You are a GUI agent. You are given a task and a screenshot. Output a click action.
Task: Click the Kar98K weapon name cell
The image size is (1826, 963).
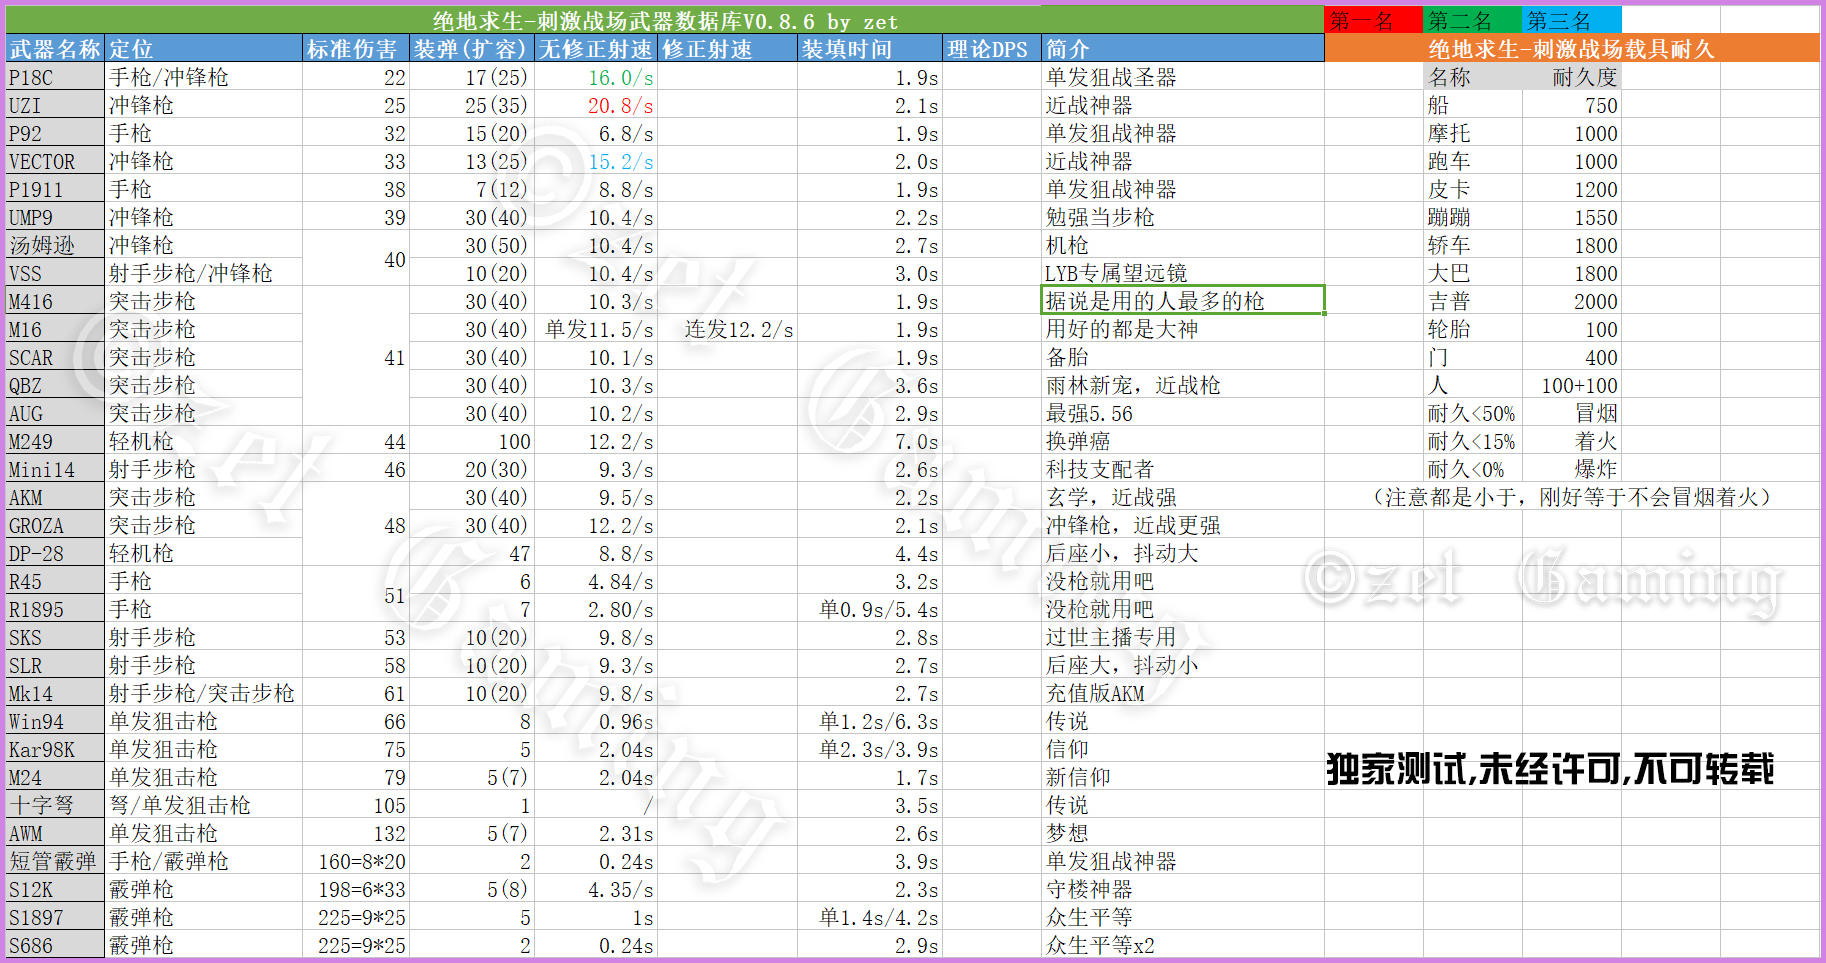pyautogui.click(x=55, y=749)
